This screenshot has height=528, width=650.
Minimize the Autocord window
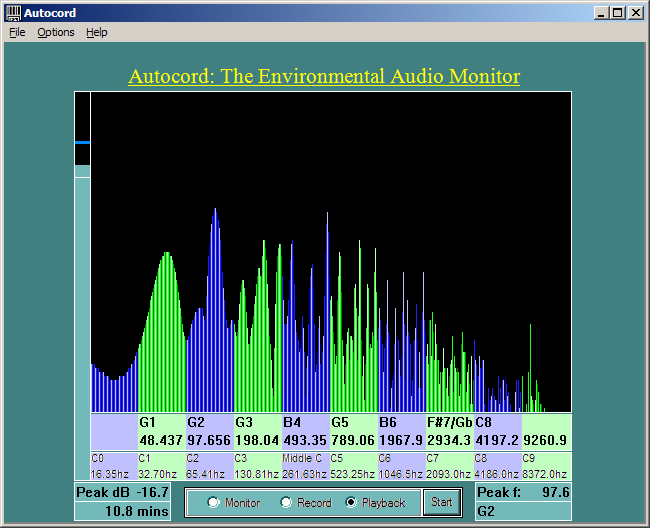point(601,13)
